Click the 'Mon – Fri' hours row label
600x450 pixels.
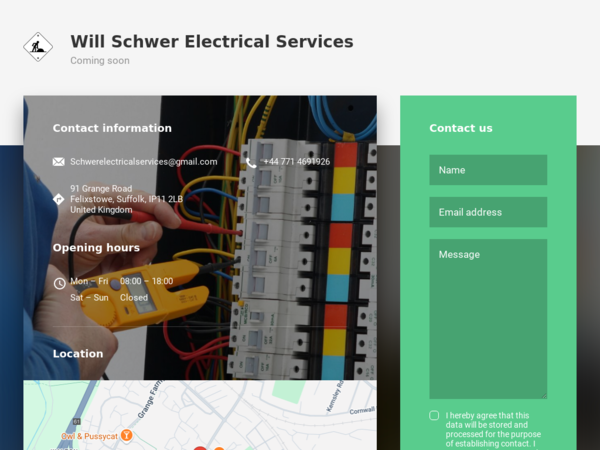(x=89, y=281)
